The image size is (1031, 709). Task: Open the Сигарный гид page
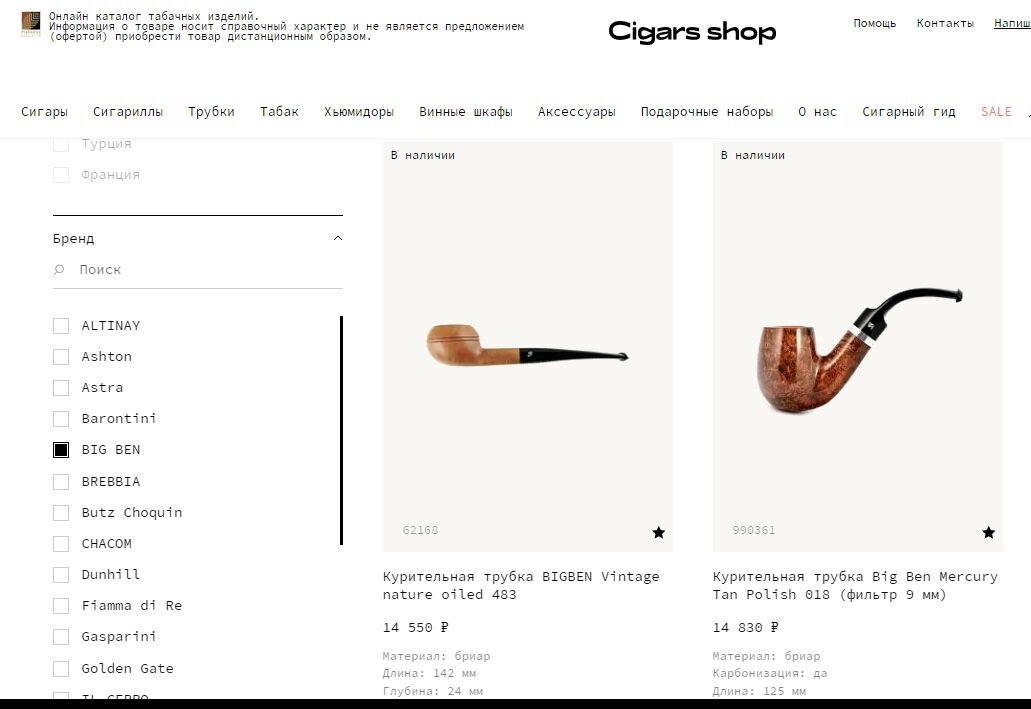coord(909,112)
